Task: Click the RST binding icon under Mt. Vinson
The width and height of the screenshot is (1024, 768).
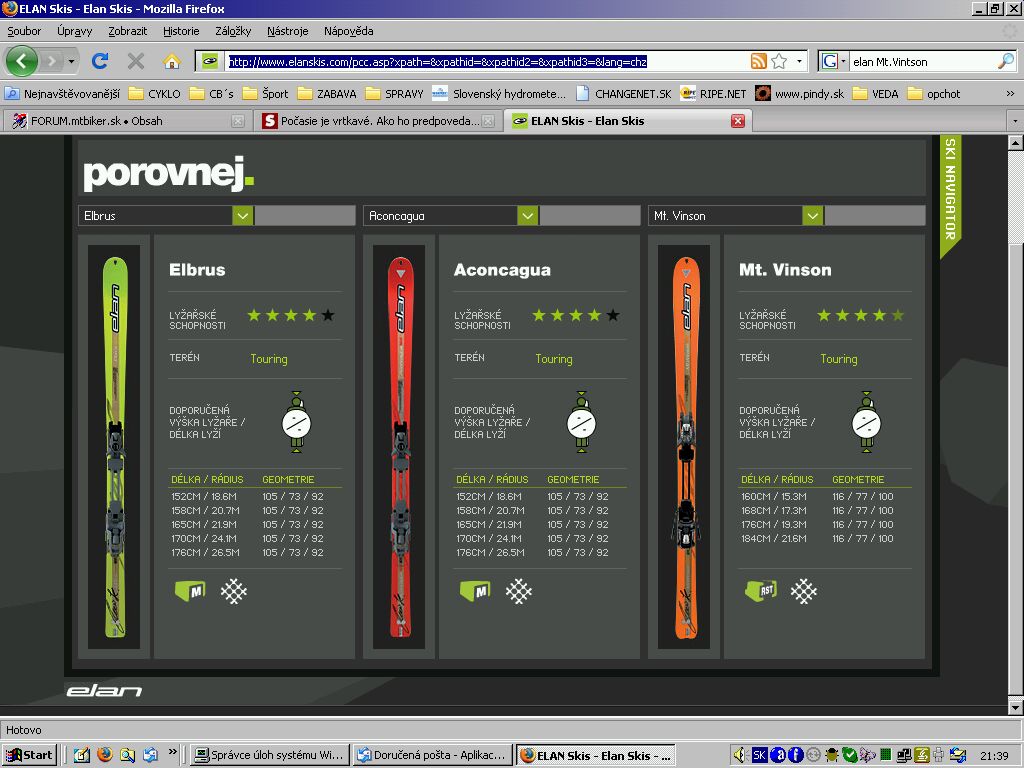Action: (760, 591)
